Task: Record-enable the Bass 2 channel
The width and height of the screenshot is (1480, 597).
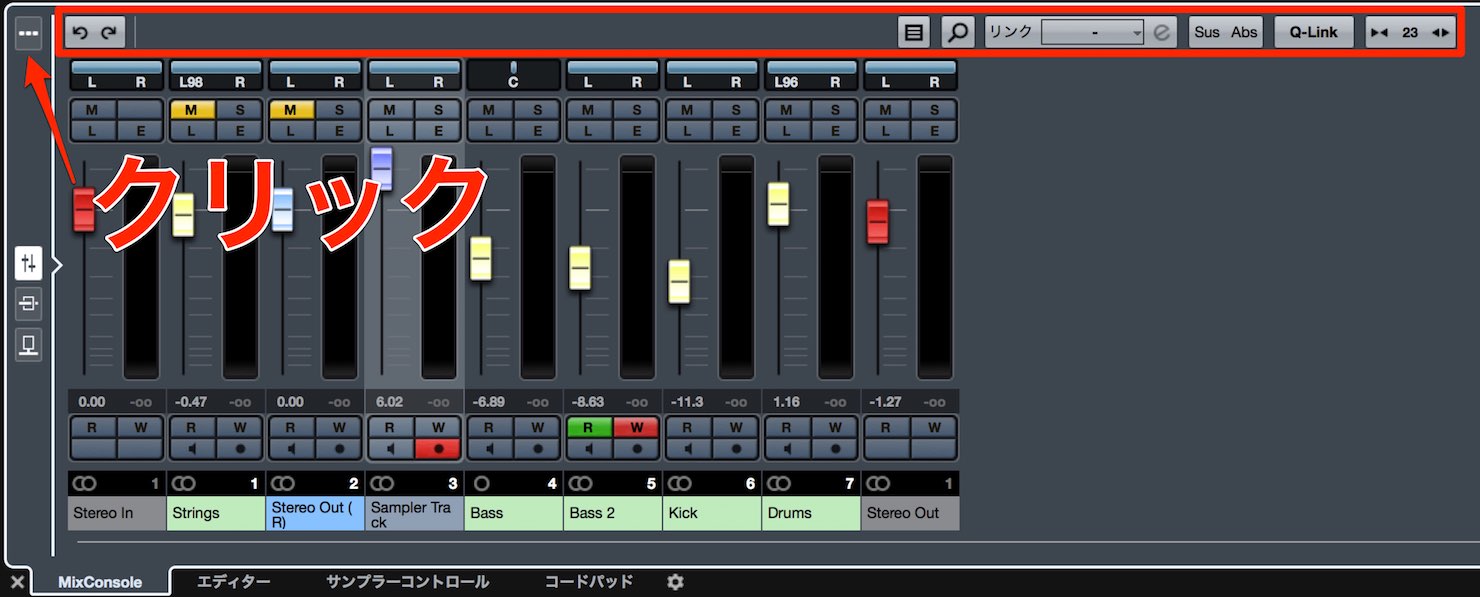Action: click(636, 449)
